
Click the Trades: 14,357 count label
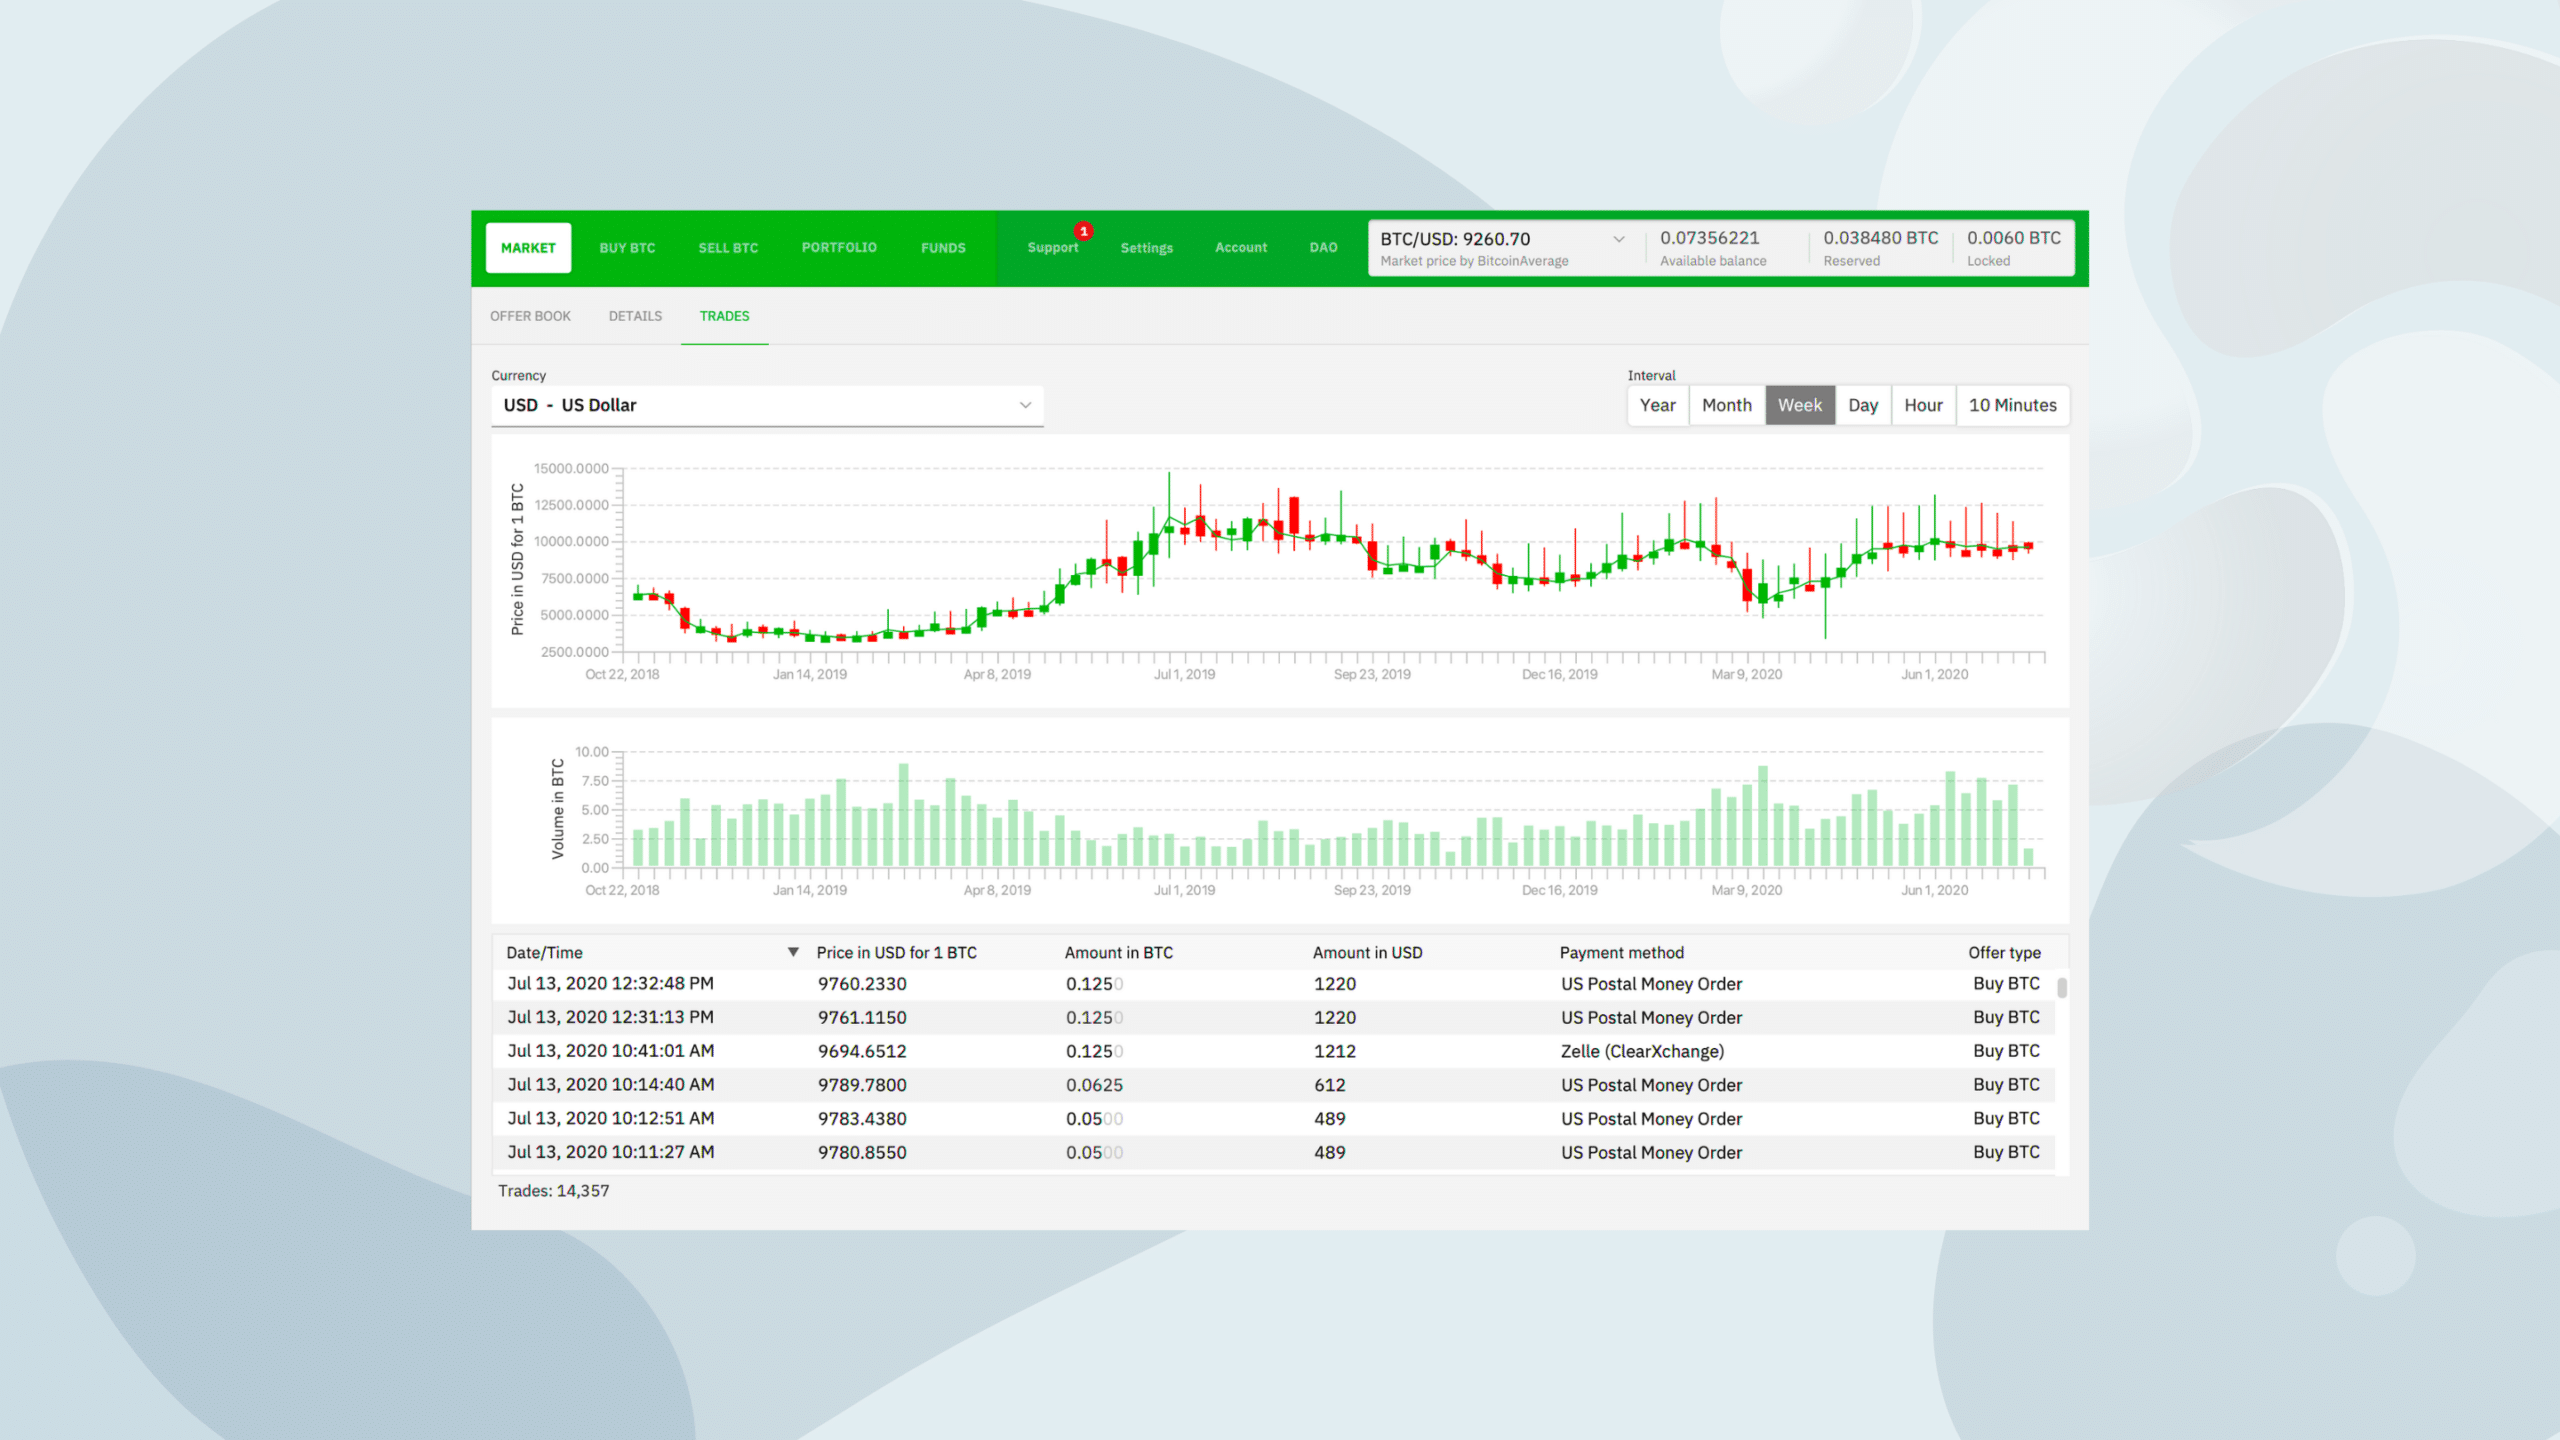pos(554,1191)
